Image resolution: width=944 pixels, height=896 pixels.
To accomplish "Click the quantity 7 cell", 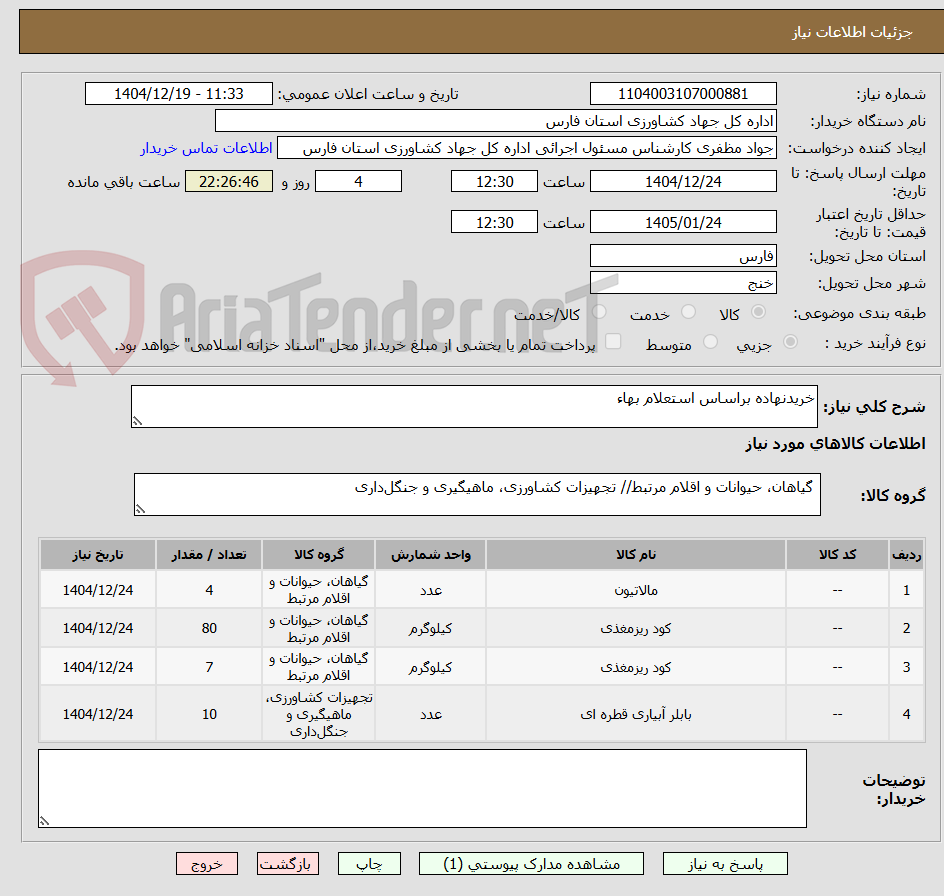I will point(209,667).
